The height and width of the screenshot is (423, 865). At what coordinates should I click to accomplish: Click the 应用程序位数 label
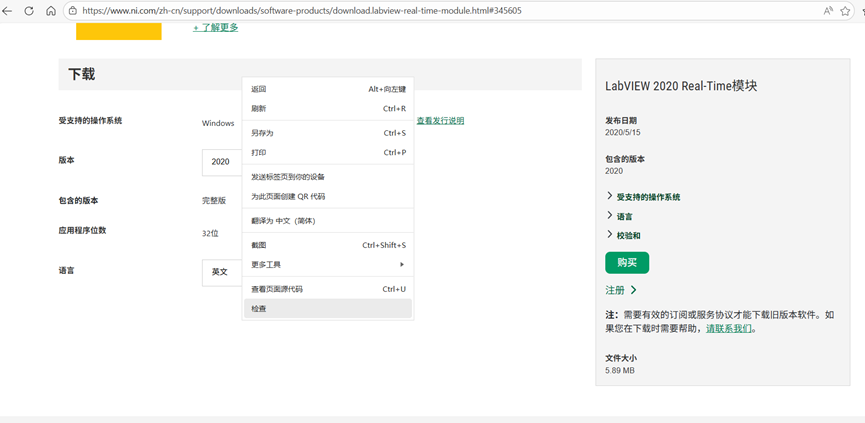click(82, 231)
